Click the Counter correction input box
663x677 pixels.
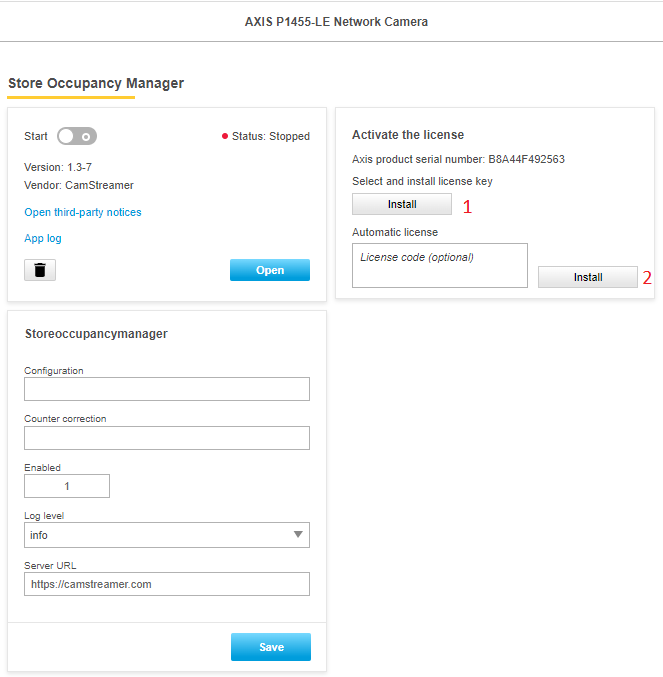pyautogui.click(x=167, y=438)
